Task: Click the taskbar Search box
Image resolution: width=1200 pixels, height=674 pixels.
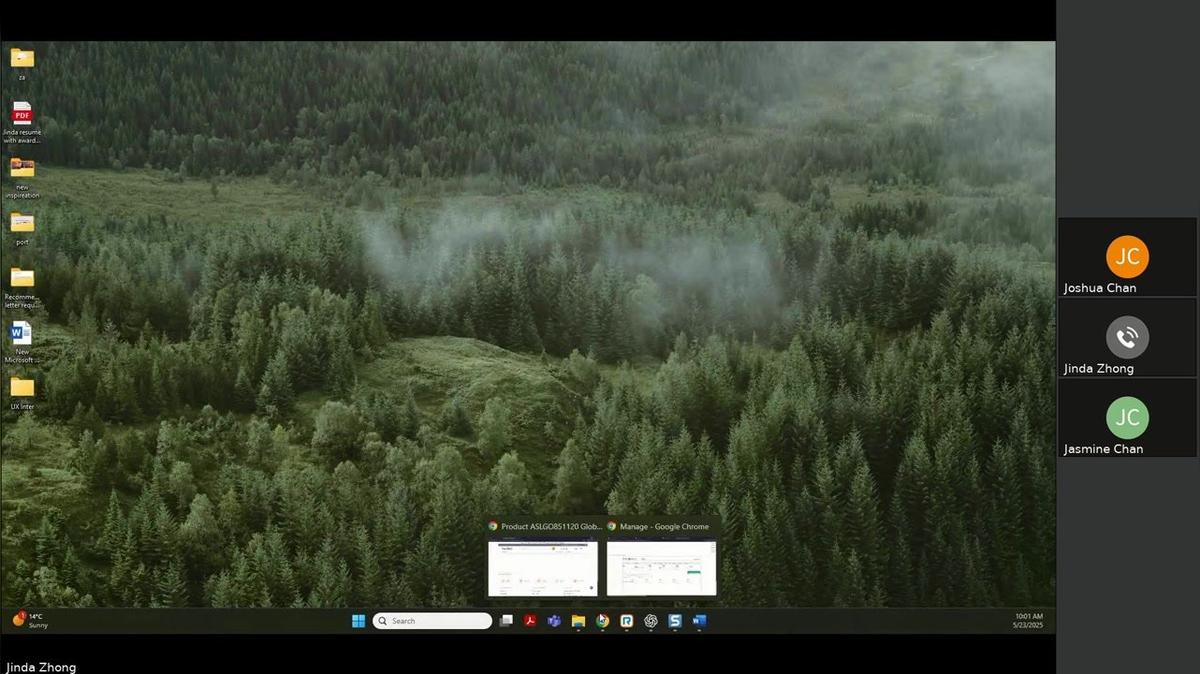Action: click(431, 620)
